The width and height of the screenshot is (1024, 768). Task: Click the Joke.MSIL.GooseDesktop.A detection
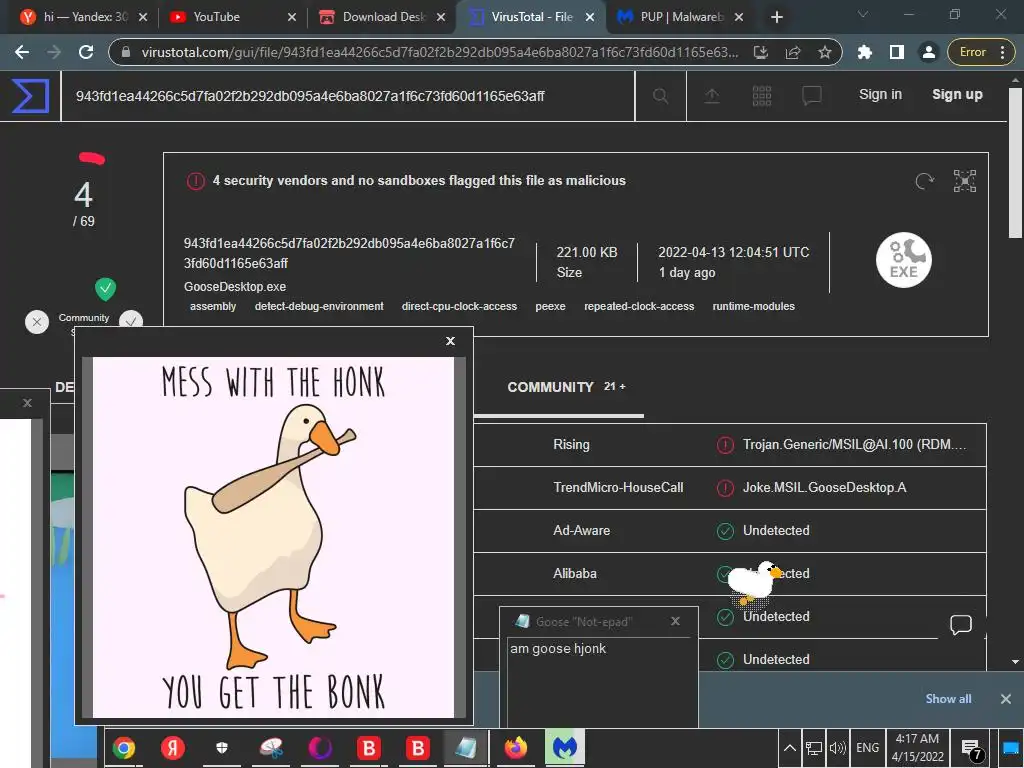tap(825, 488)
